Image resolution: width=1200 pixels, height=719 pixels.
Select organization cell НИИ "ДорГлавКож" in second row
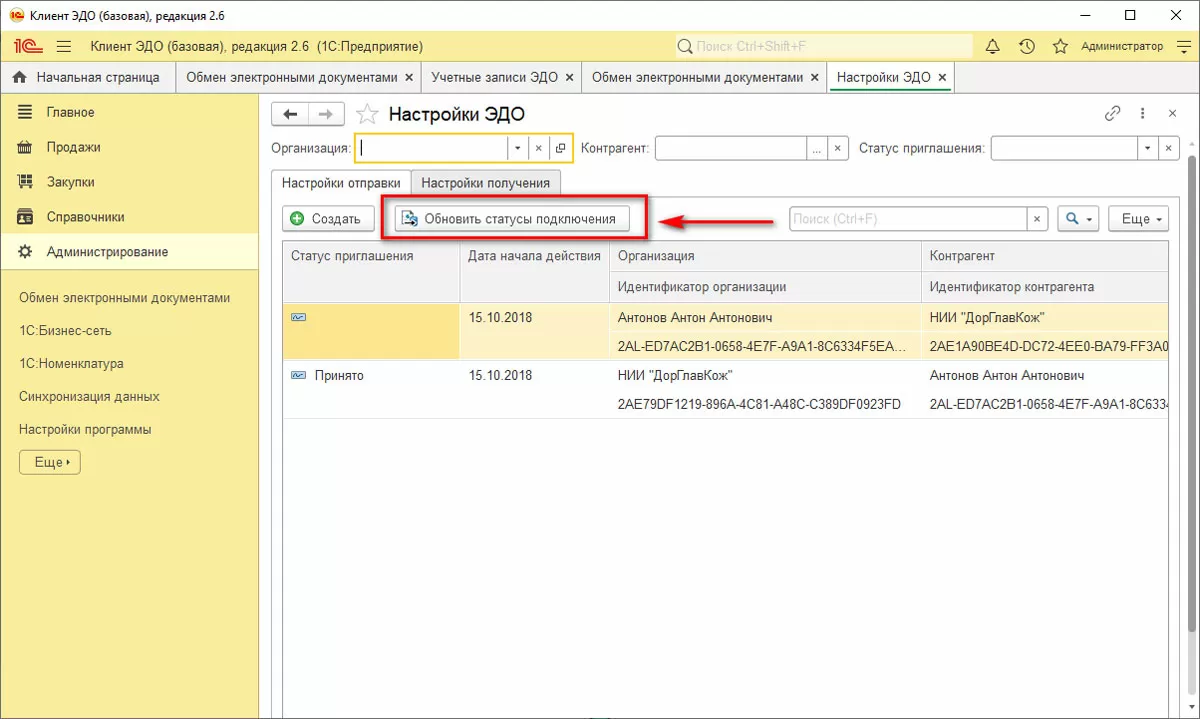[x=765, y=376]
